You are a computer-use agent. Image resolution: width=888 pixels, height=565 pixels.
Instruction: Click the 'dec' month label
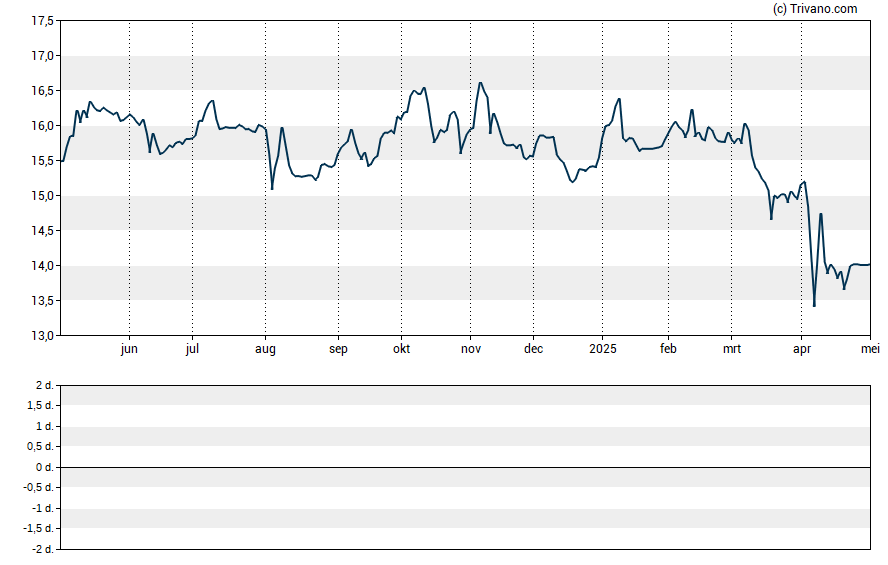pos(533,349)
